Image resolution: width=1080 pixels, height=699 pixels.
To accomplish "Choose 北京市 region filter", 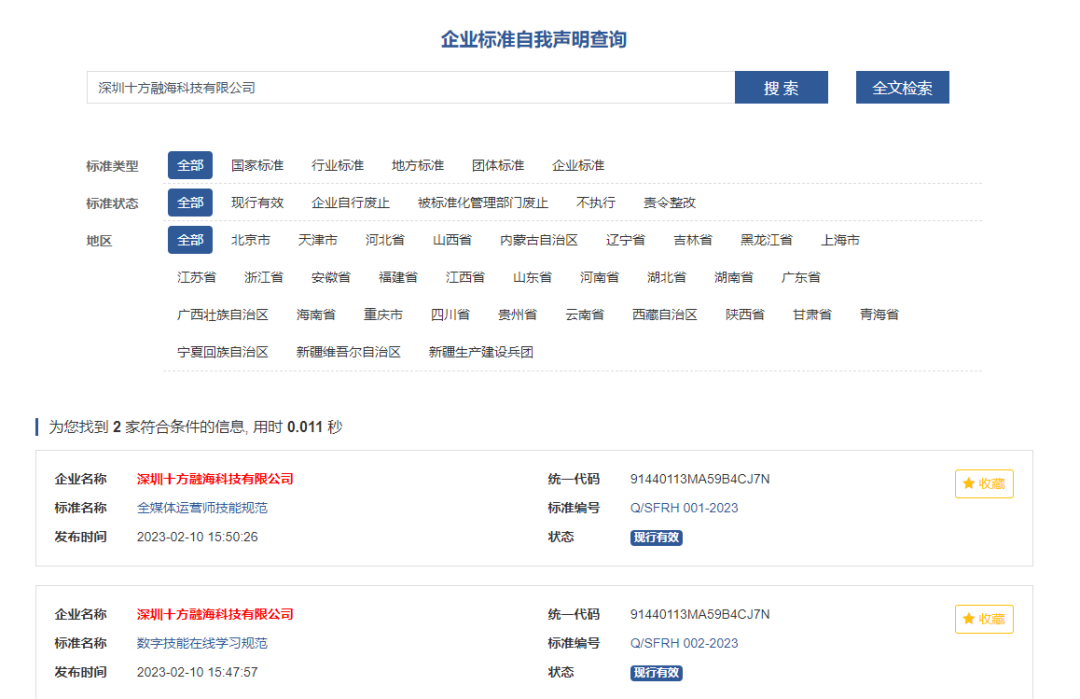I will 250,240.
